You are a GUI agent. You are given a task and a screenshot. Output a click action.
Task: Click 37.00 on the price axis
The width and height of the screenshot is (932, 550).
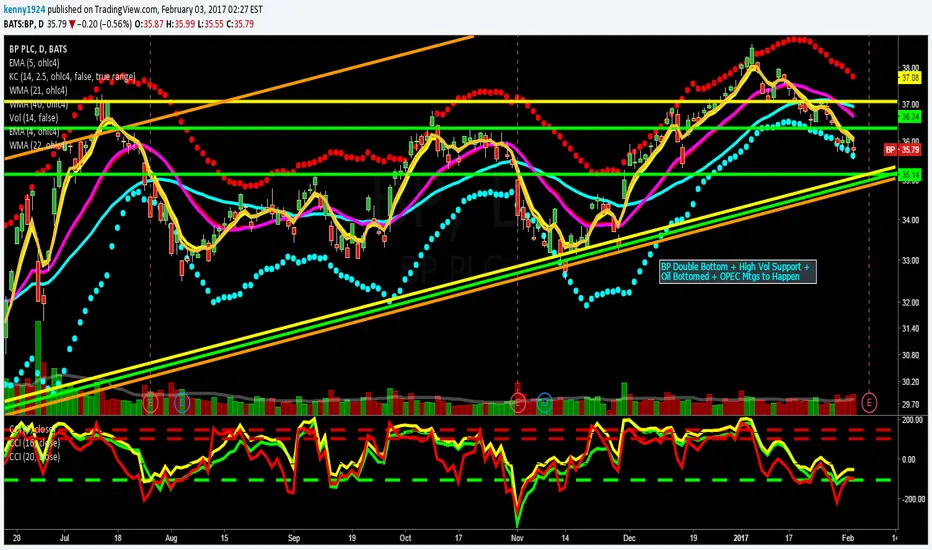coord(911,104)
